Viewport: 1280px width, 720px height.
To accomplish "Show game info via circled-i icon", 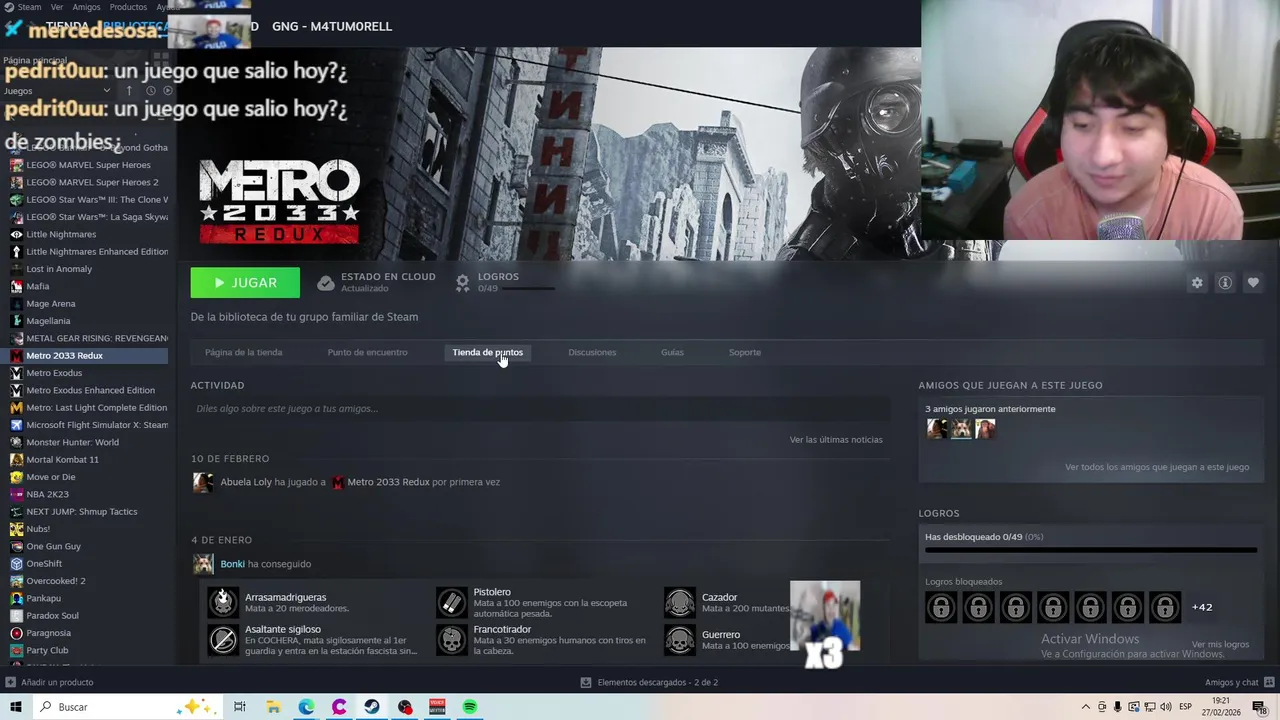I will pos(1225,283).
